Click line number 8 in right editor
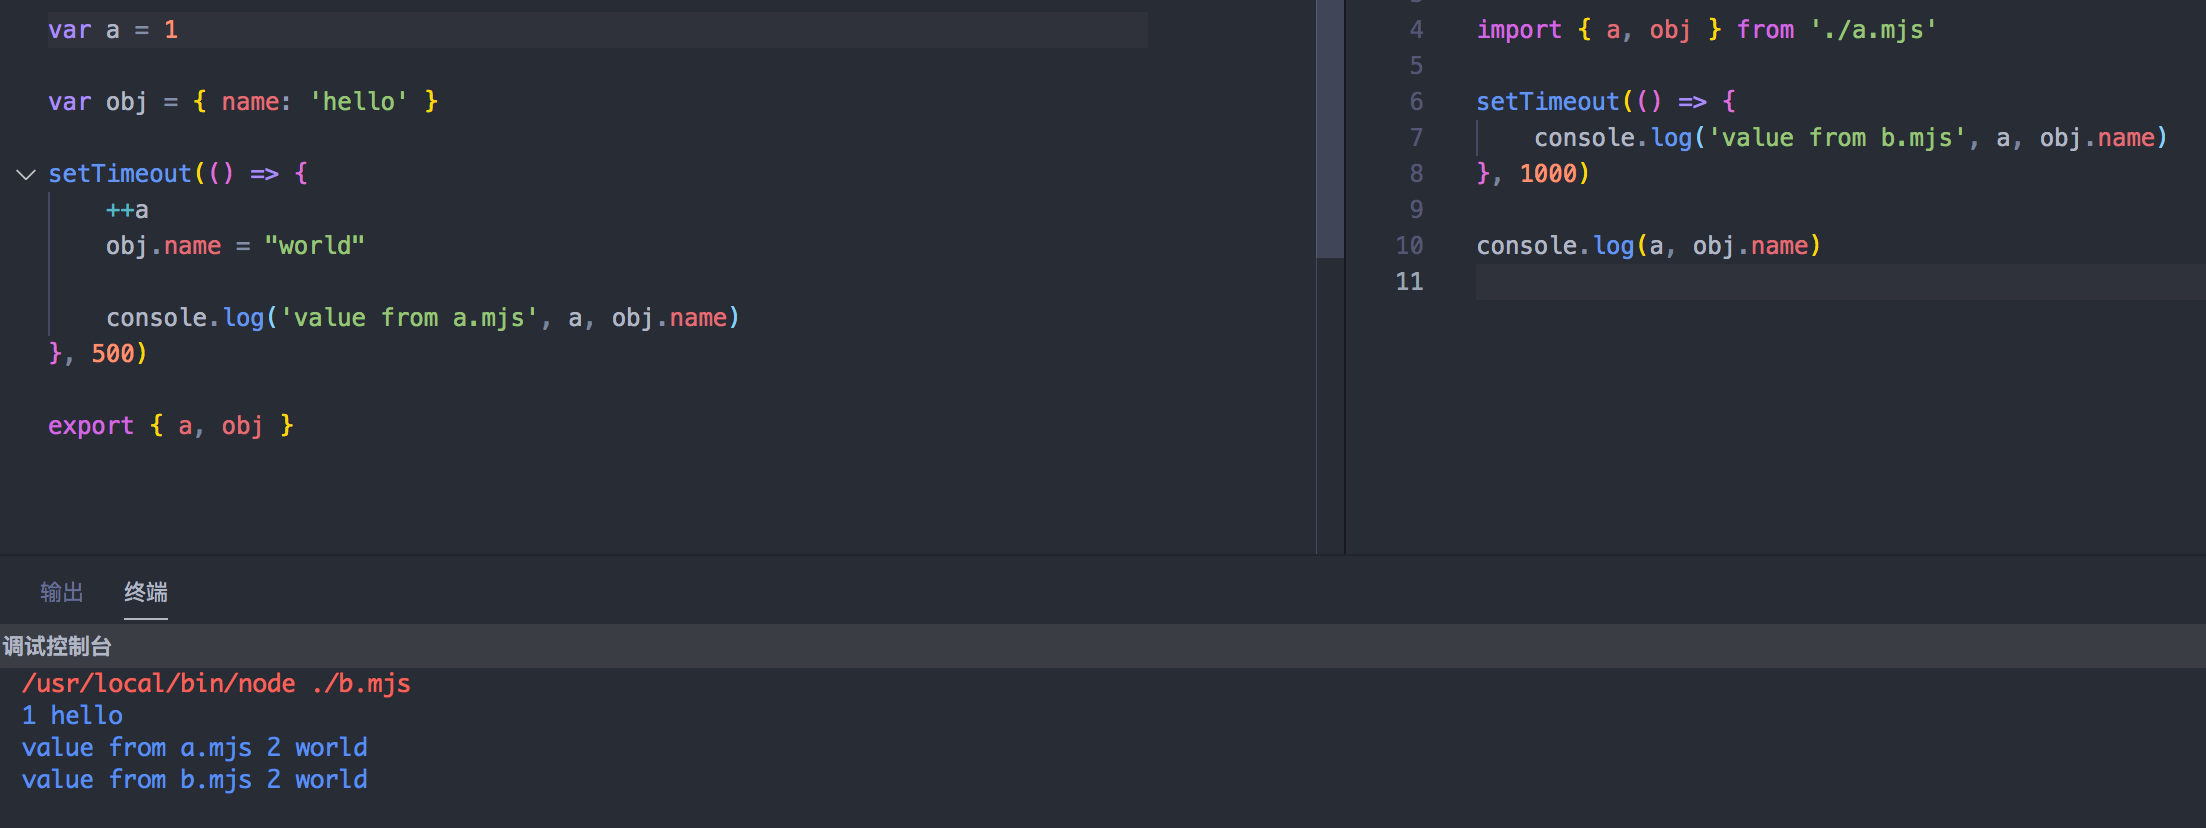 pyautogui.click(x=1416, y=174)
